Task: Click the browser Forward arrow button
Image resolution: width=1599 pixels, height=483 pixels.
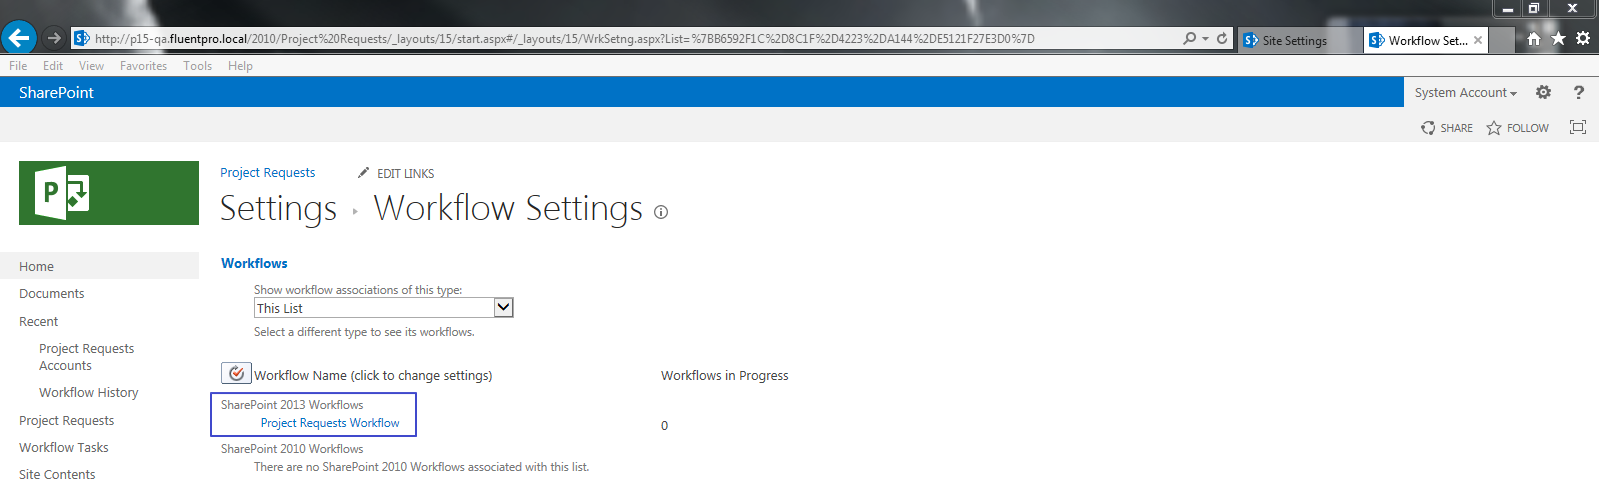Action: 54,39
